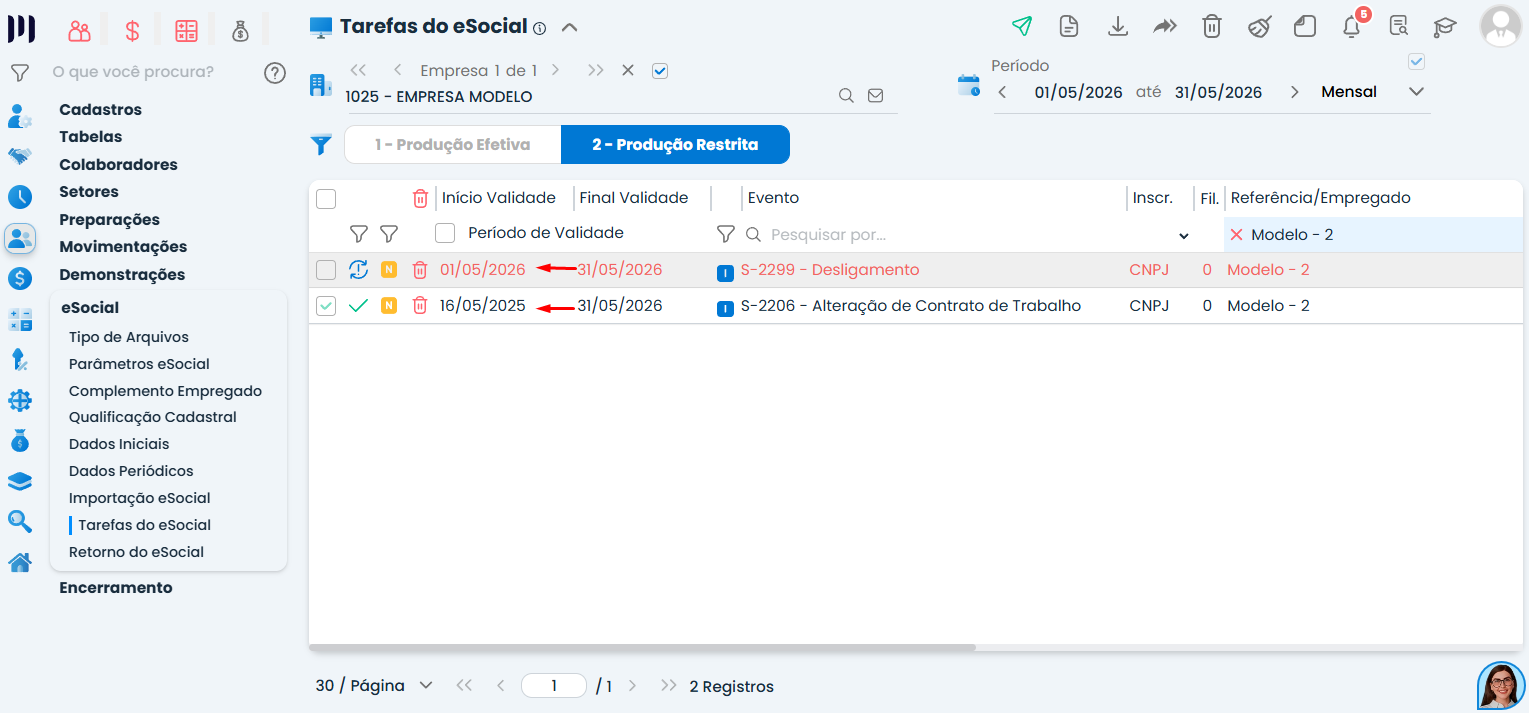Screen dimensions: 1529x713
Task: Toggle the select-all header checkbox
Action: [x=326, y=199]
